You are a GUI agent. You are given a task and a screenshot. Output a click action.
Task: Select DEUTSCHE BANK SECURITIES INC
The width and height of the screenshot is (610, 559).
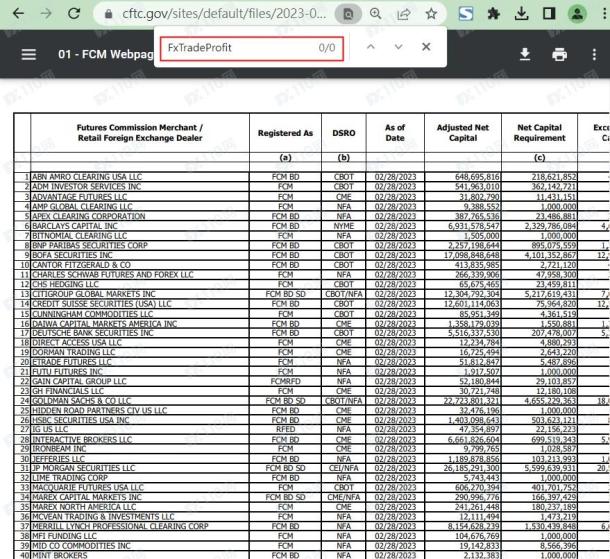click(x=93, y=333)
